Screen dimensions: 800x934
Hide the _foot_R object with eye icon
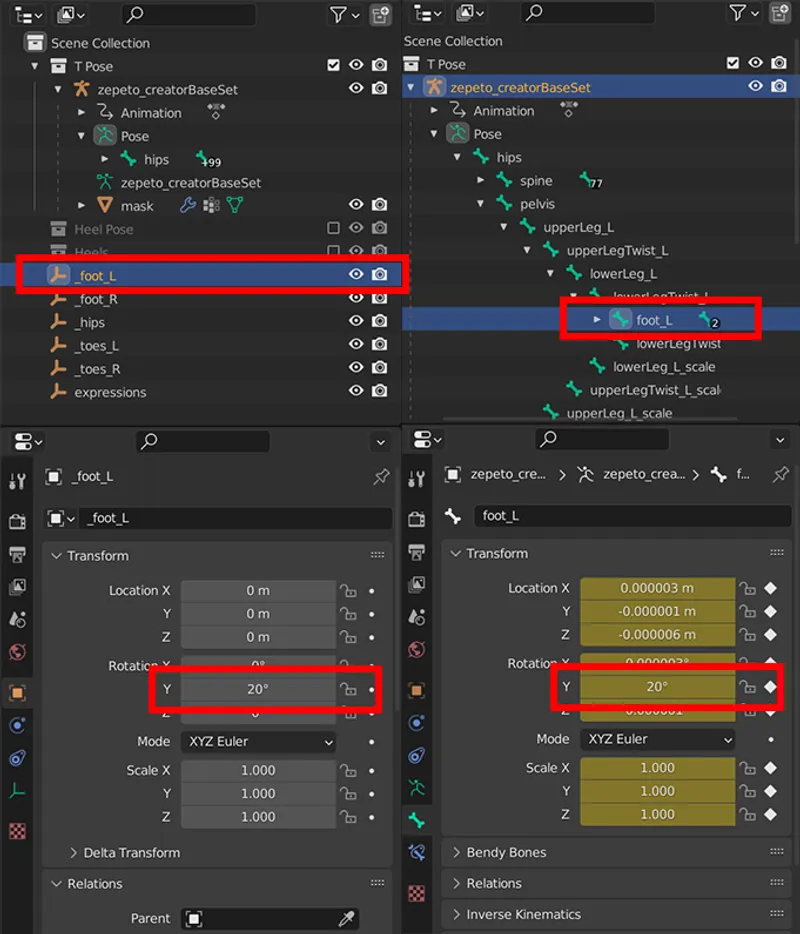click(x=356, y=299)
